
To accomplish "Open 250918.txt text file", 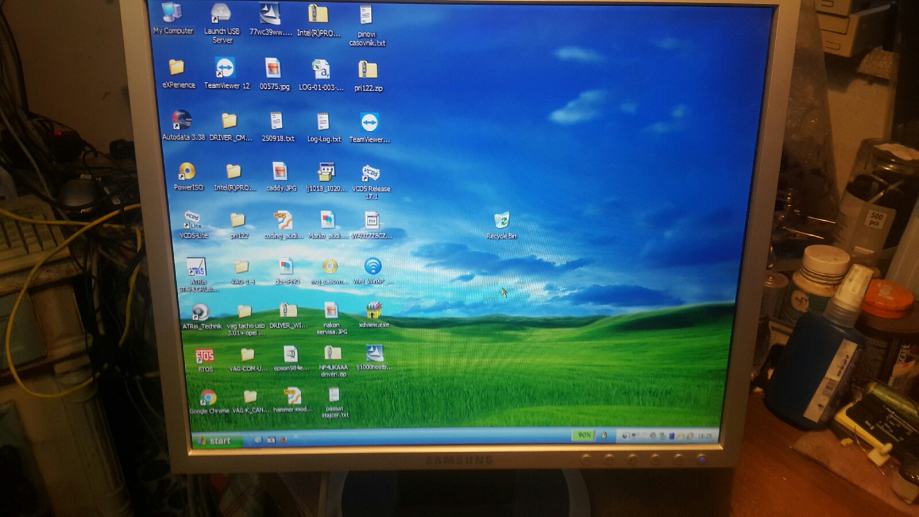I will click(277, 127).
